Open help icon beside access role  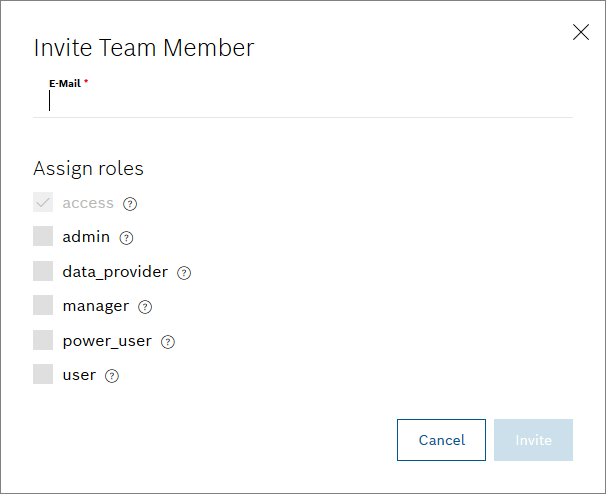pos(130,204)
